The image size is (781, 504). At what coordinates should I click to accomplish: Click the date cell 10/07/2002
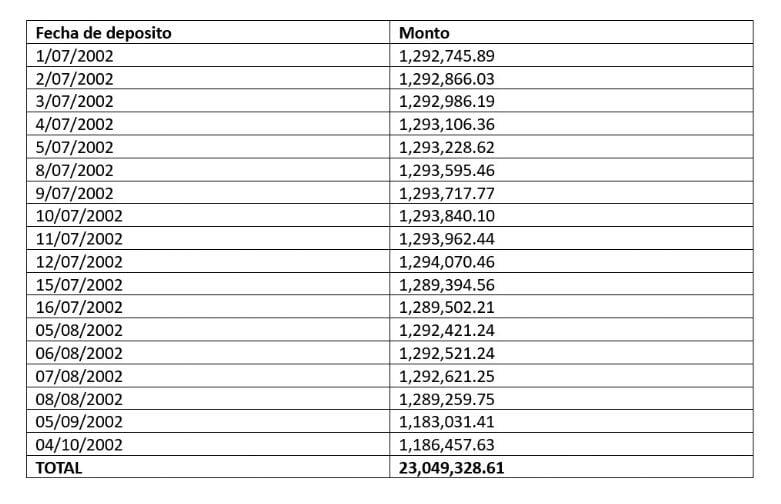point(79,216)
